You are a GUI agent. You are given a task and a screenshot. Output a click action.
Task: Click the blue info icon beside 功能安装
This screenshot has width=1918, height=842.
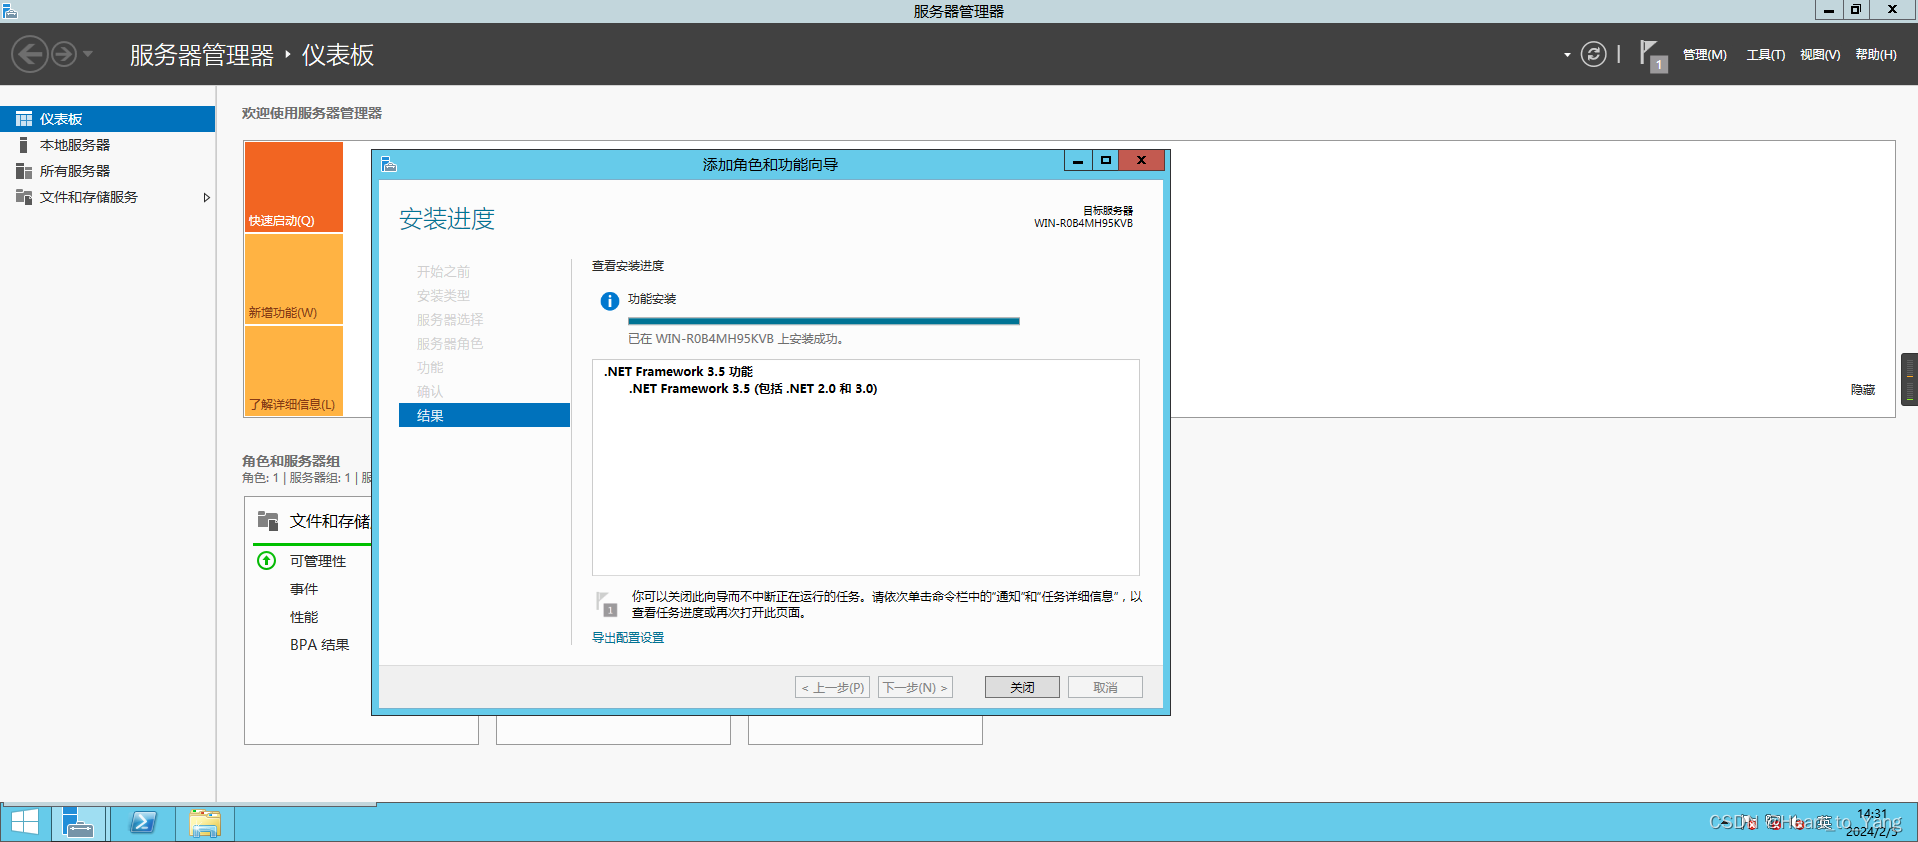click(x=609, y=301)
